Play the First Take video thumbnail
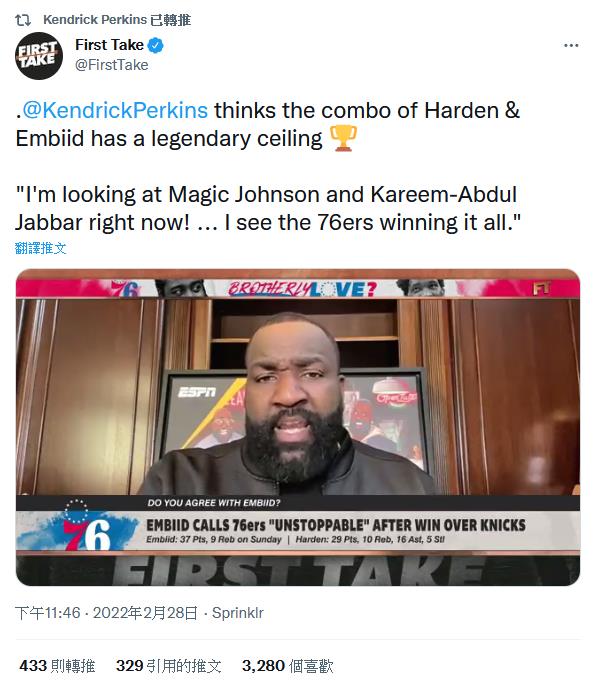 pyautogui.click(x=298, y=427)
